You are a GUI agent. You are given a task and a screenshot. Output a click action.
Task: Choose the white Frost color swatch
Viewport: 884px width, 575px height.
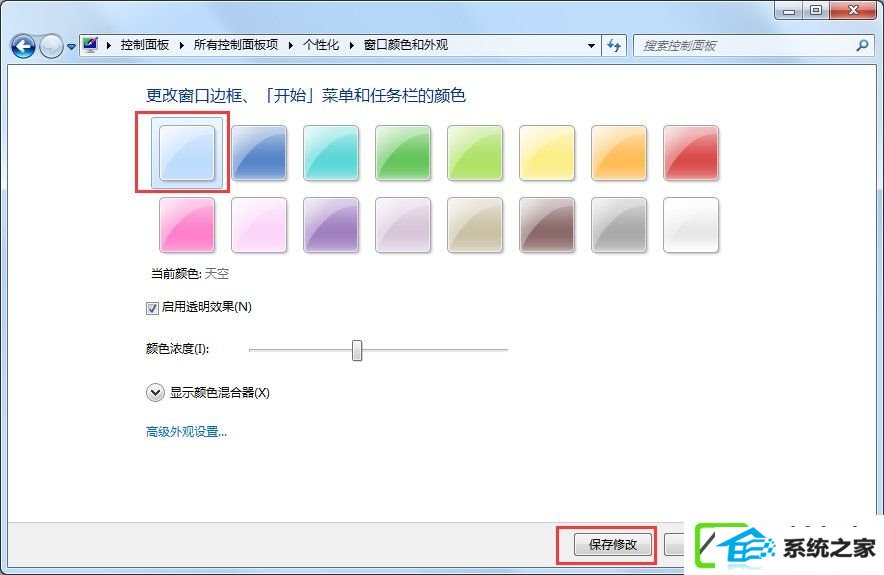coord(691,224)
